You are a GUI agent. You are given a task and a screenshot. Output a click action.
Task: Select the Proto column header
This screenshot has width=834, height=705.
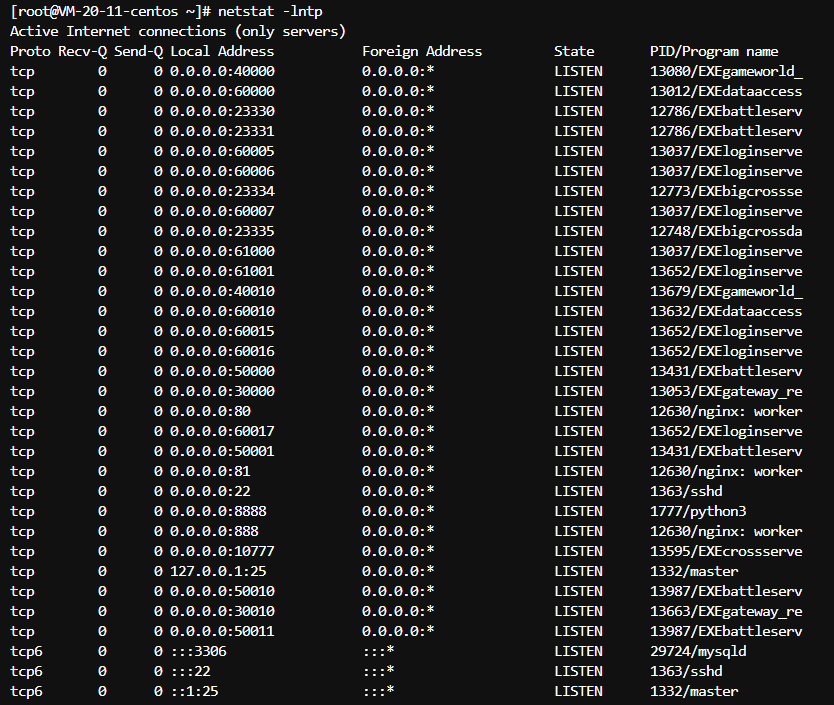(x=30, y=51)
